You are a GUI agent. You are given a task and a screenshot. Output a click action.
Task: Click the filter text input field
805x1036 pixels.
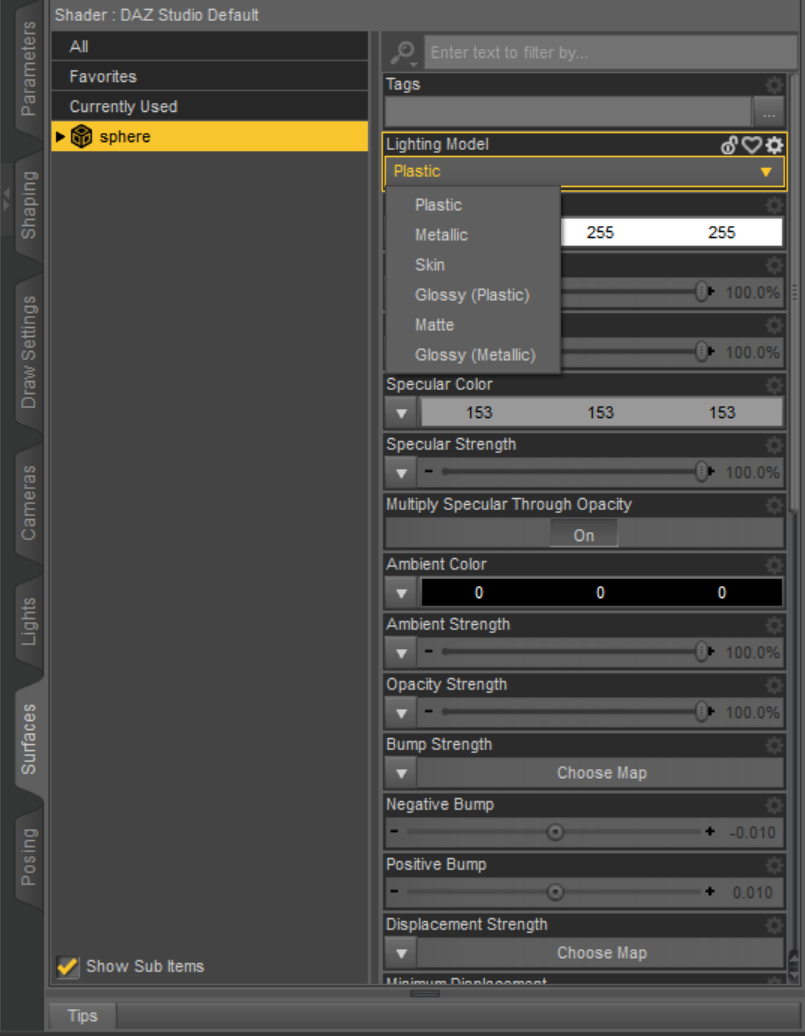[x=610, y=53]
